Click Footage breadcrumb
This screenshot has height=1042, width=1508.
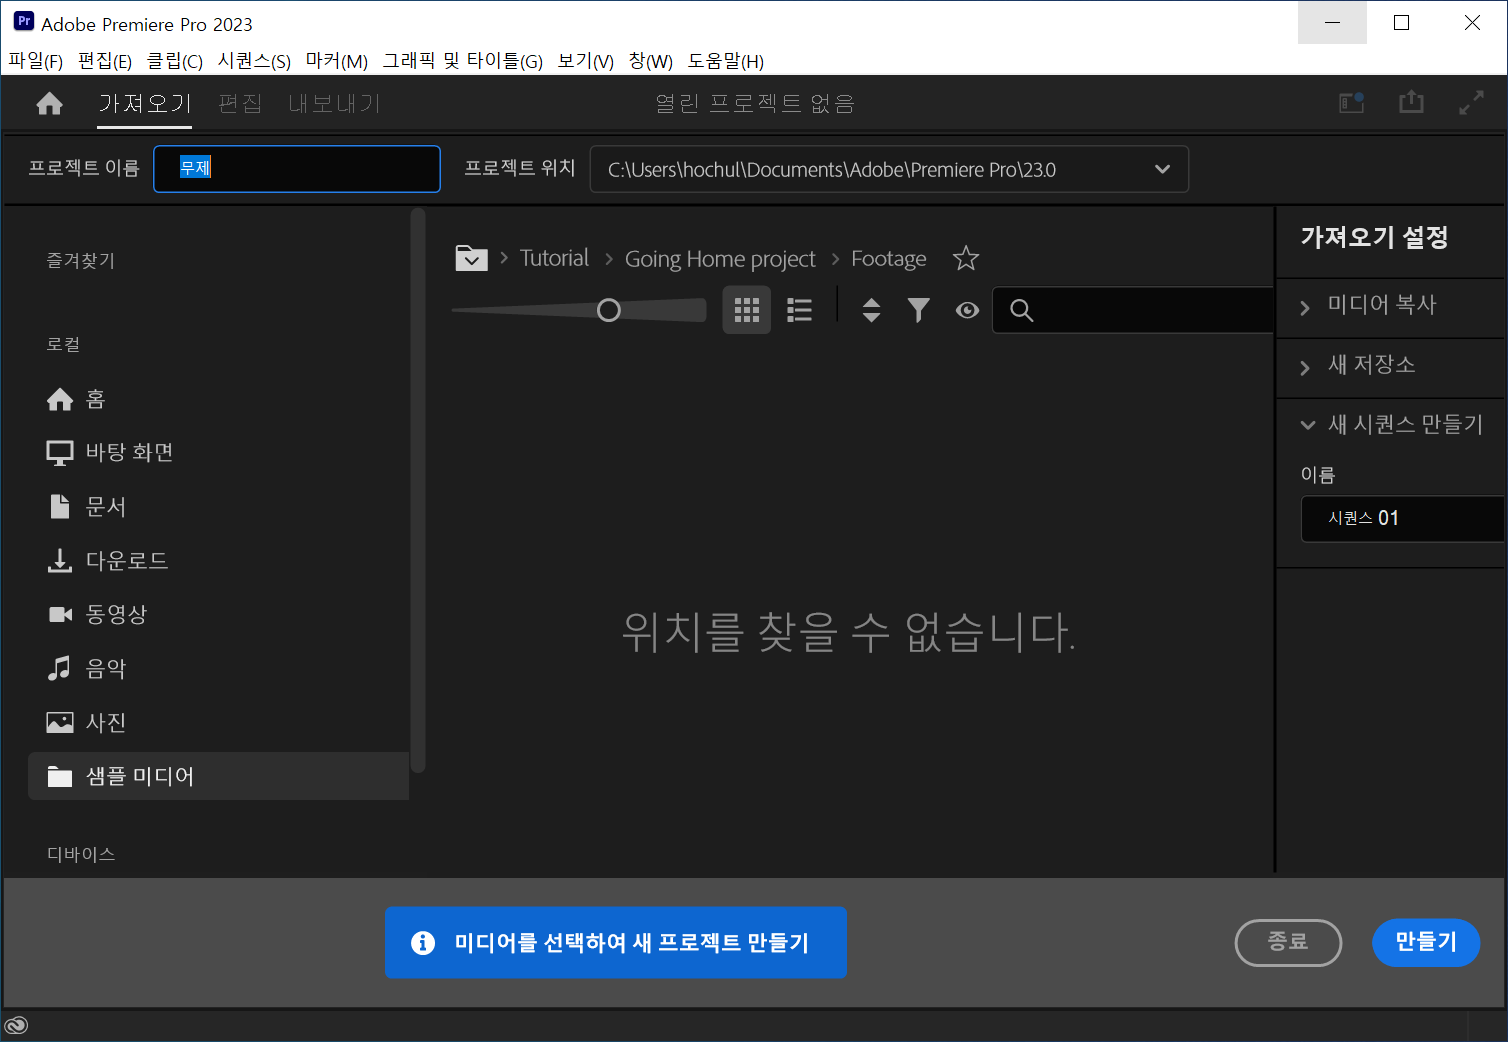[889, 259]
